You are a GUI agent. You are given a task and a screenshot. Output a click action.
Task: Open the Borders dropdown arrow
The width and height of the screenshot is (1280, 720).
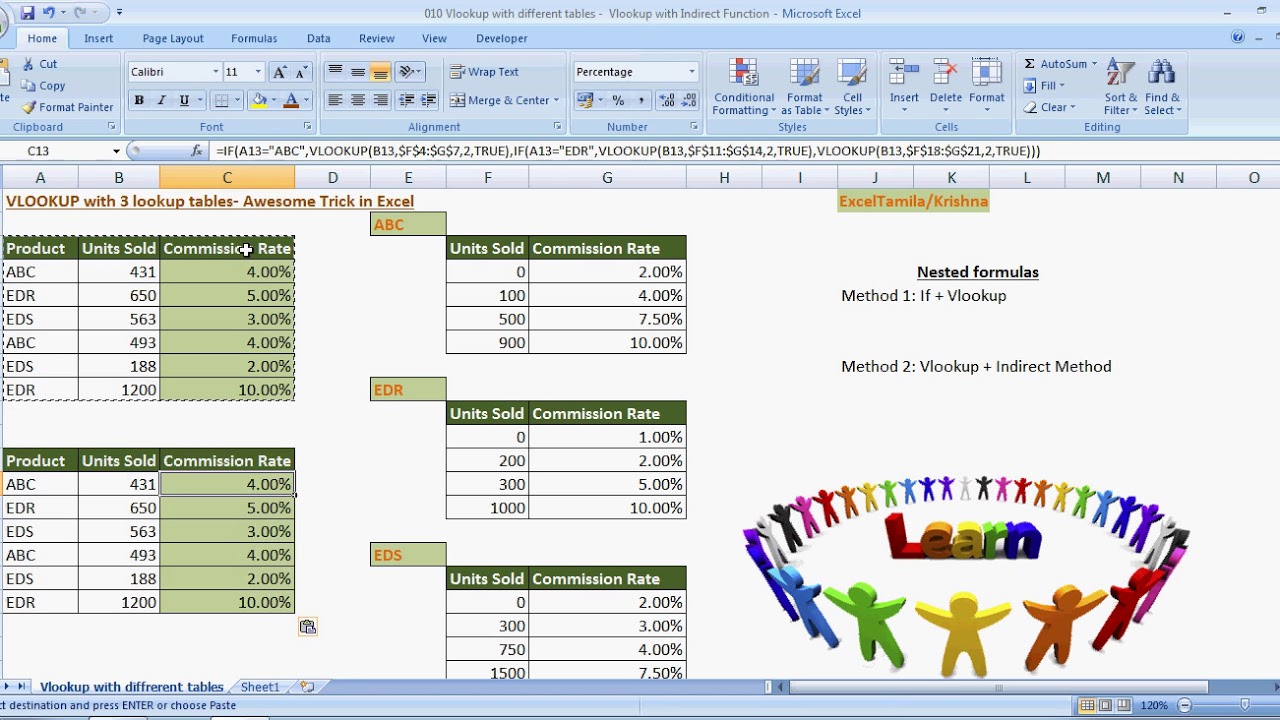click(237, 100)
